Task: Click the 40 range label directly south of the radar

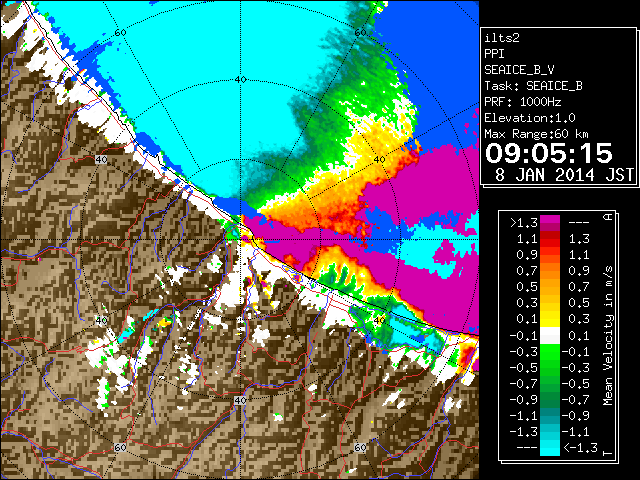Action: coord(240,400)
